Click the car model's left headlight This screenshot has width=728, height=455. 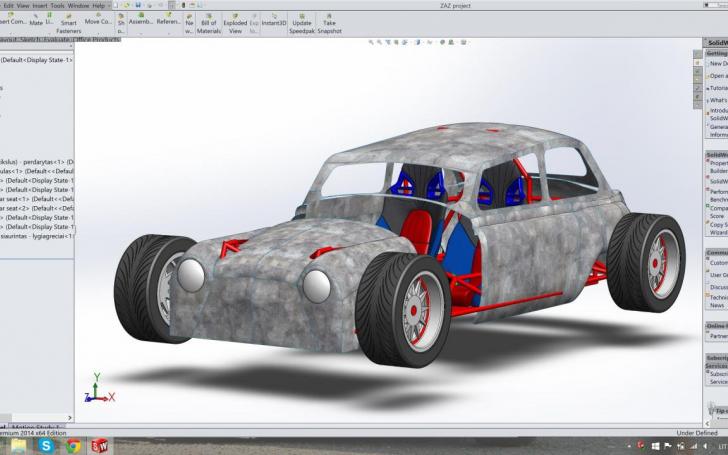(191, 275)
